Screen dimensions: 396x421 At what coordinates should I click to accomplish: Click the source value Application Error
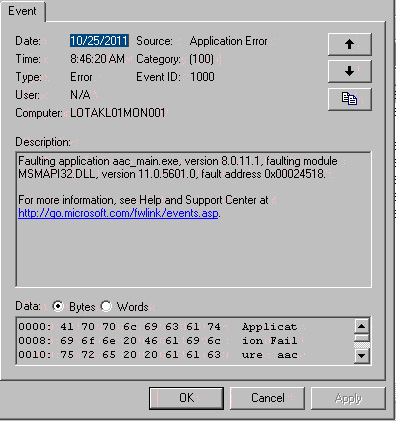coord(229,41)
